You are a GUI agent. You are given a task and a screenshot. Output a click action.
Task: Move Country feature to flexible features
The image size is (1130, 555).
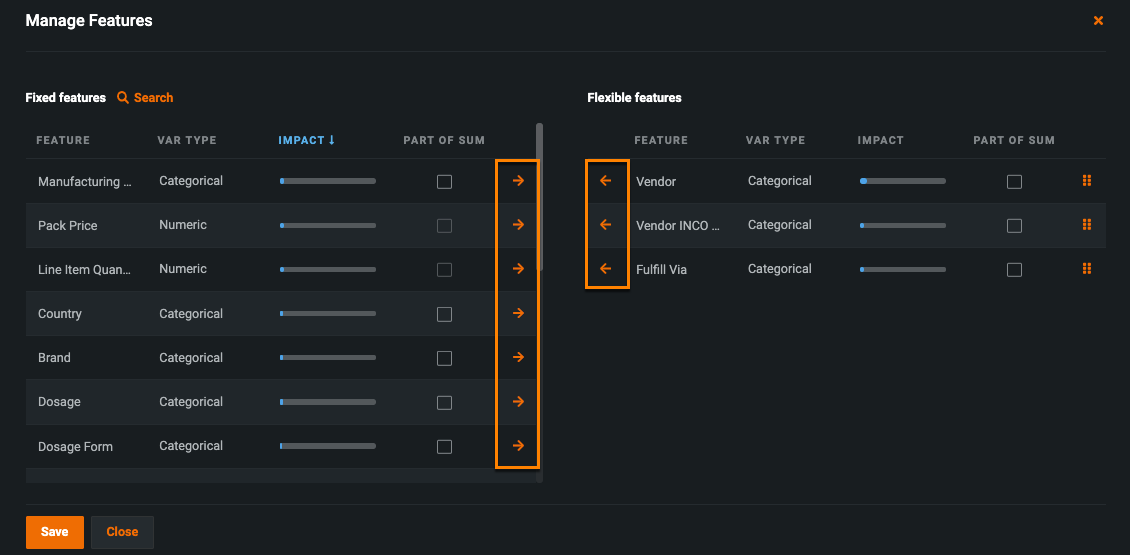coord(518,313)
